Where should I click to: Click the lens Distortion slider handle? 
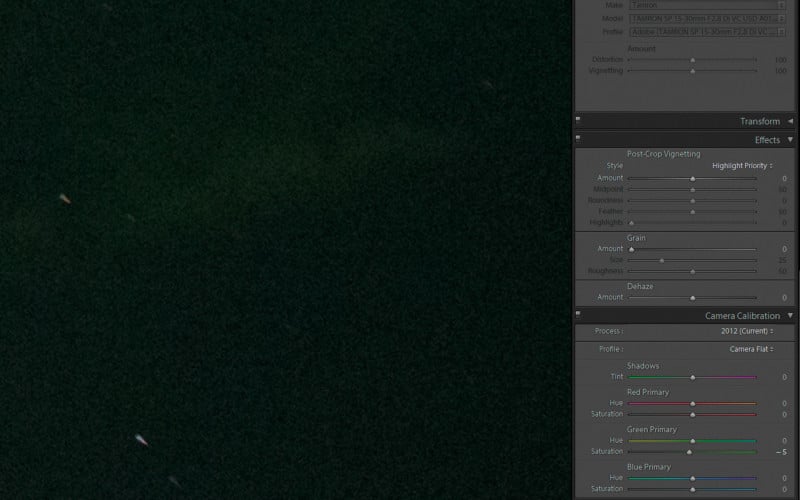pyautogui.click(x=692, y=60)
